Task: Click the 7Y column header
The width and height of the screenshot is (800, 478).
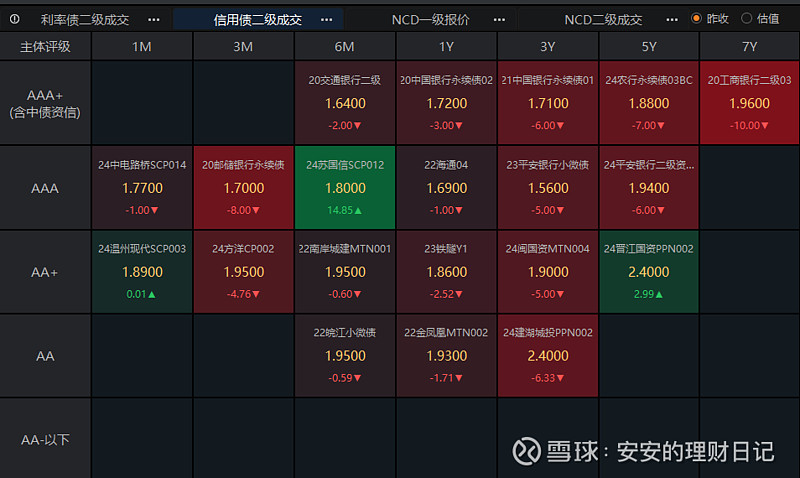Action: tap(749, 46)
